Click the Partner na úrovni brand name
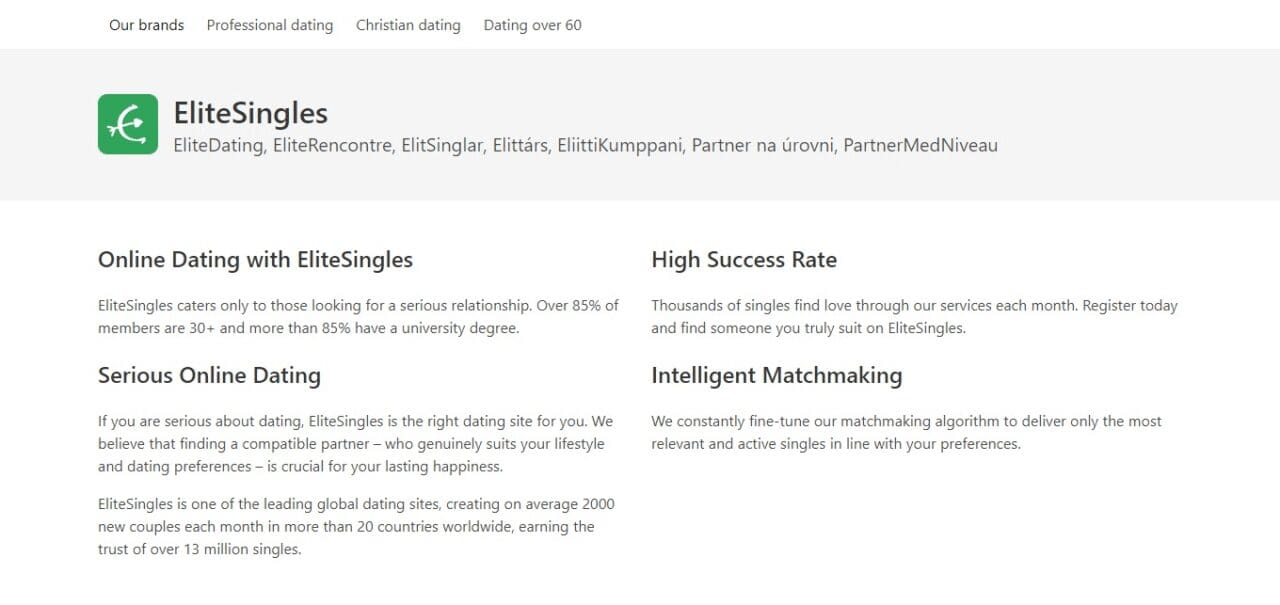Viewport: 1280px width, 605px height. [764, 146]
